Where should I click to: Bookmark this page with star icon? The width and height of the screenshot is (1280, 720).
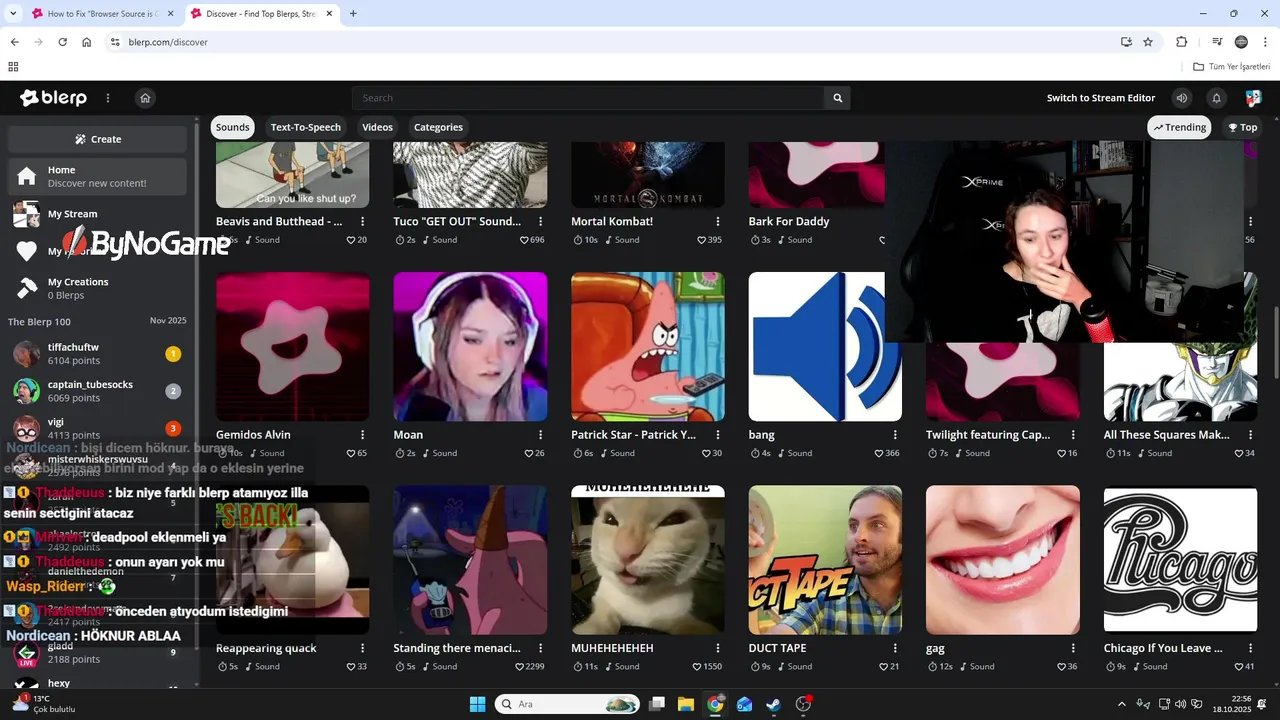point(1148,42)
